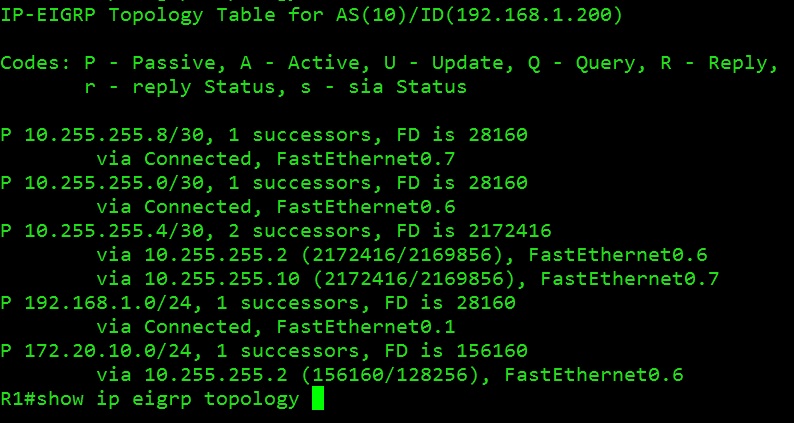The height and width of the screenshot is (423, 795).
Task: Click the R1#show ip eigrp topology command line
Action: [x=150, y=399]
